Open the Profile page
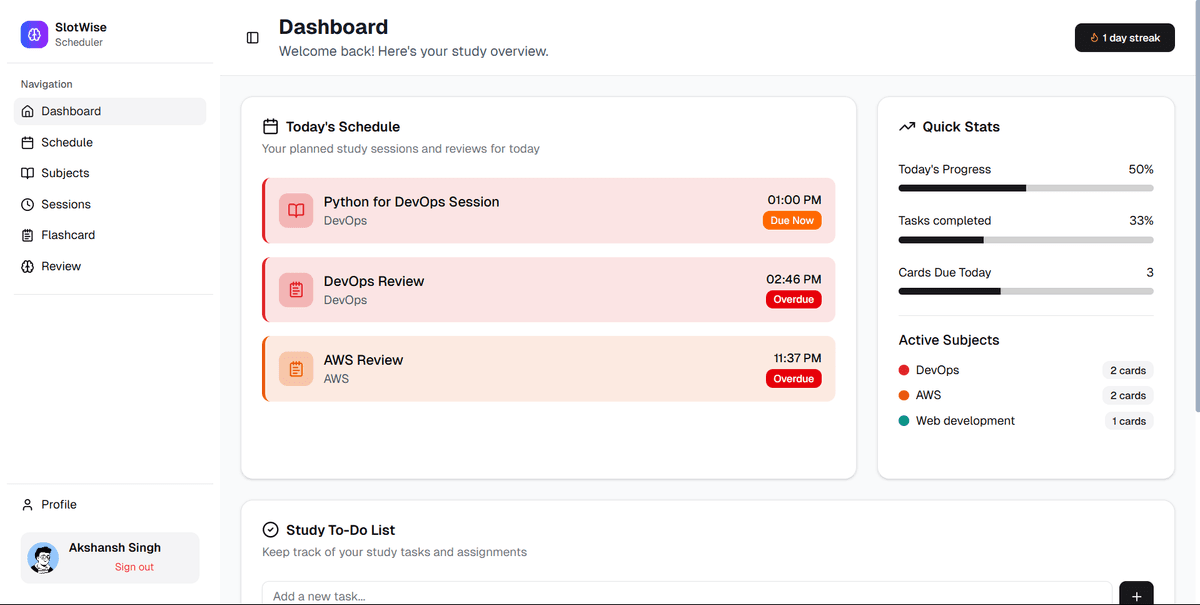 point(59,505)
